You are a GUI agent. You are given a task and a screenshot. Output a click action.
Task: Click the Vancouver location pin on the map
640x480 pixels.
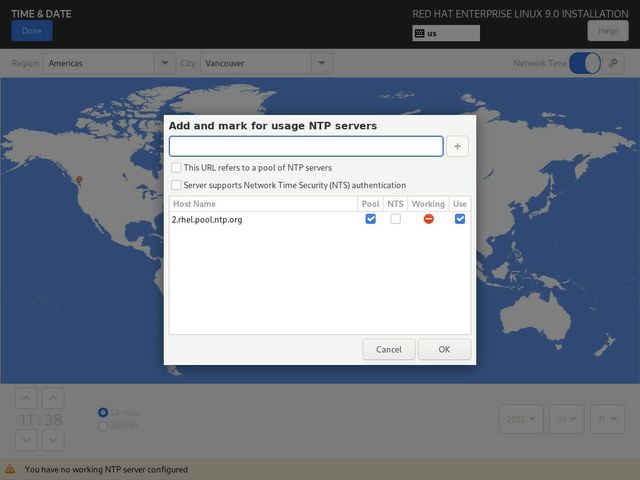[x=79, y=180]
